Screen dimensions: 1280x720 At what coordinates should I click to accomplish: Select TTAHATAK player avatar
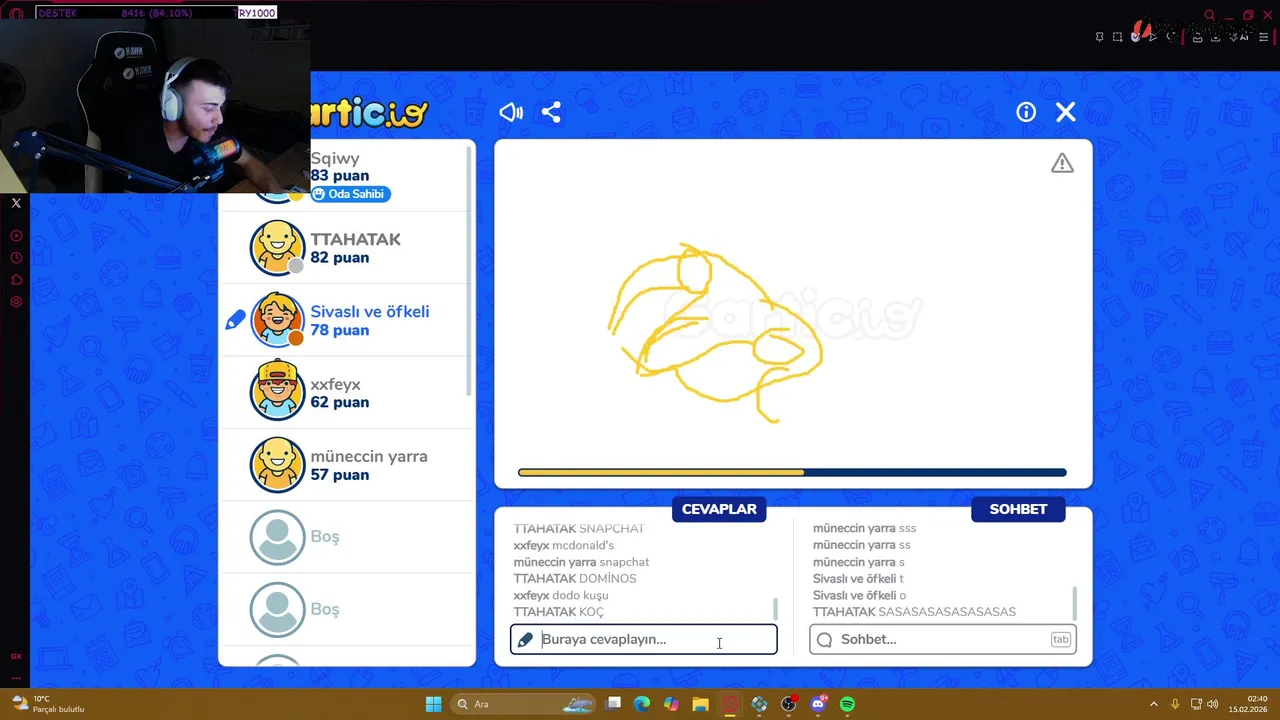click(277, 247)
